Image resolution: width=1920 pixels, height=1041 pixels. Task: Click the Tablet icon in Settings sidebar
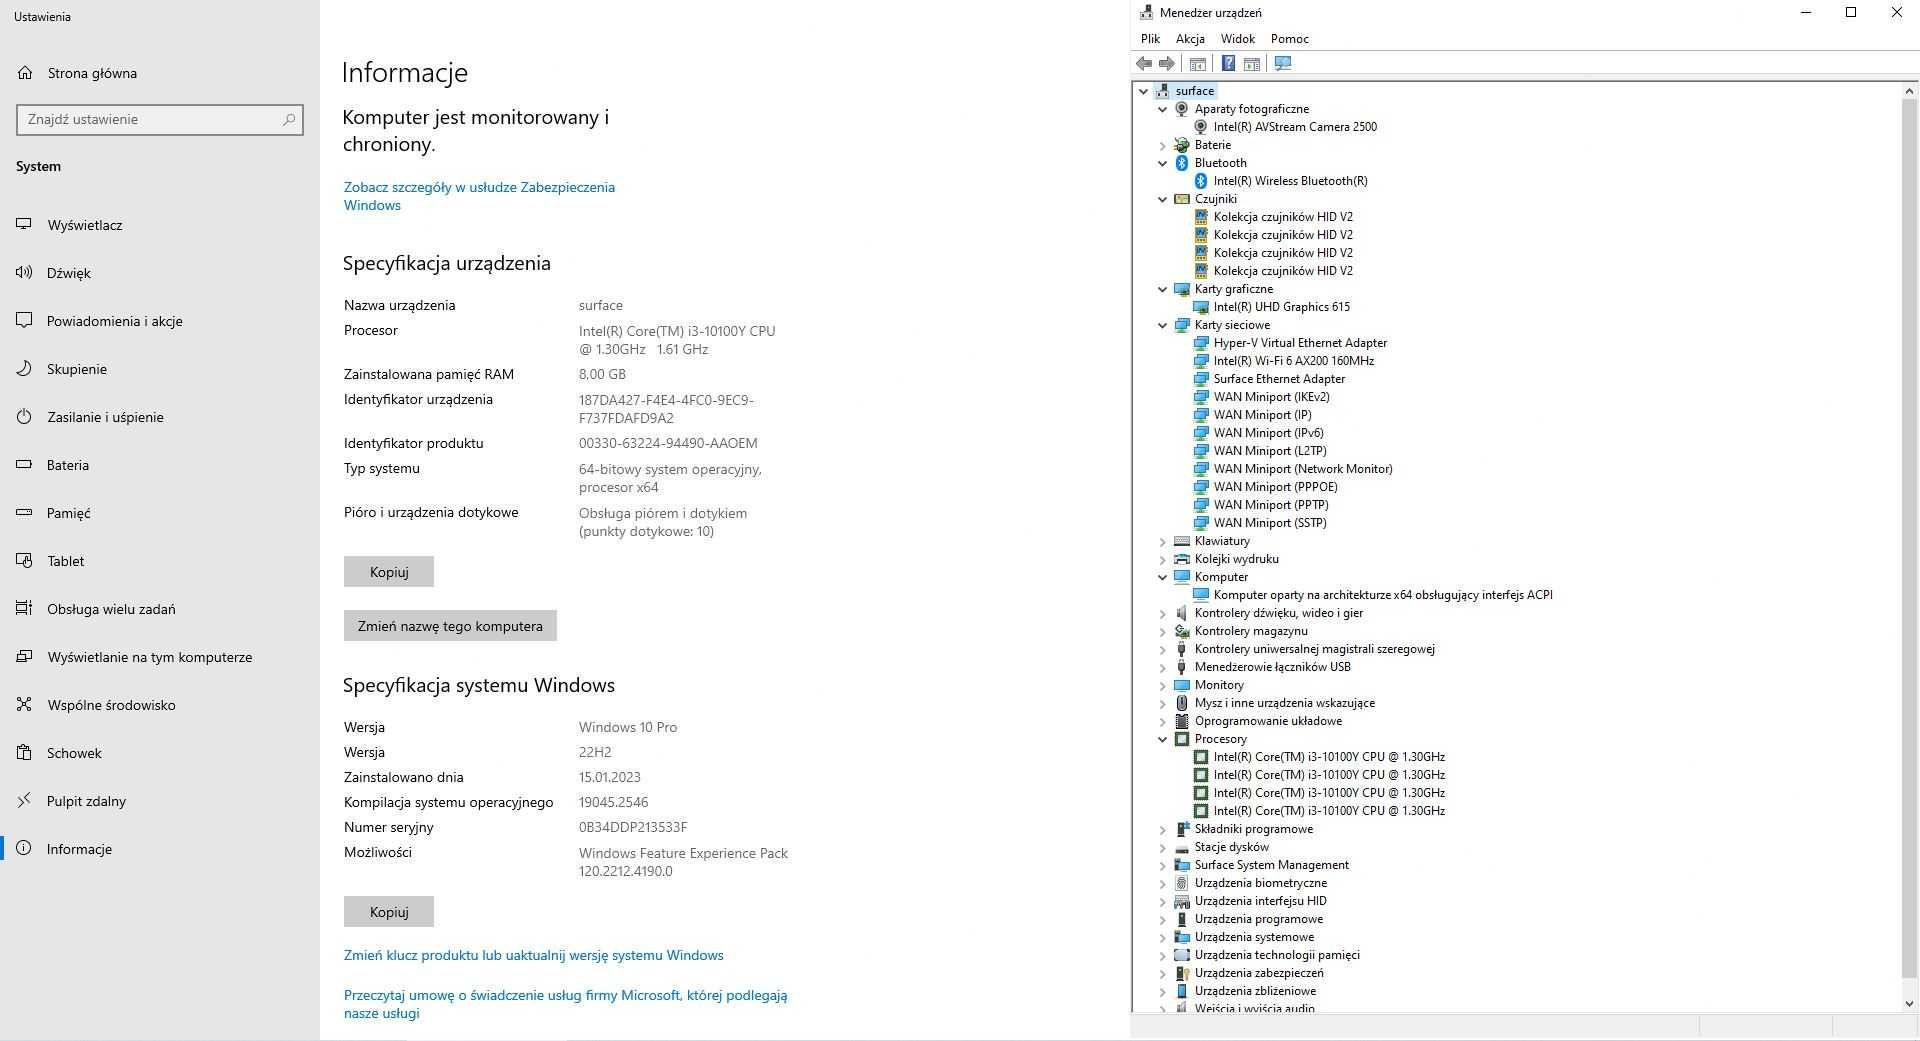[24, 561]
